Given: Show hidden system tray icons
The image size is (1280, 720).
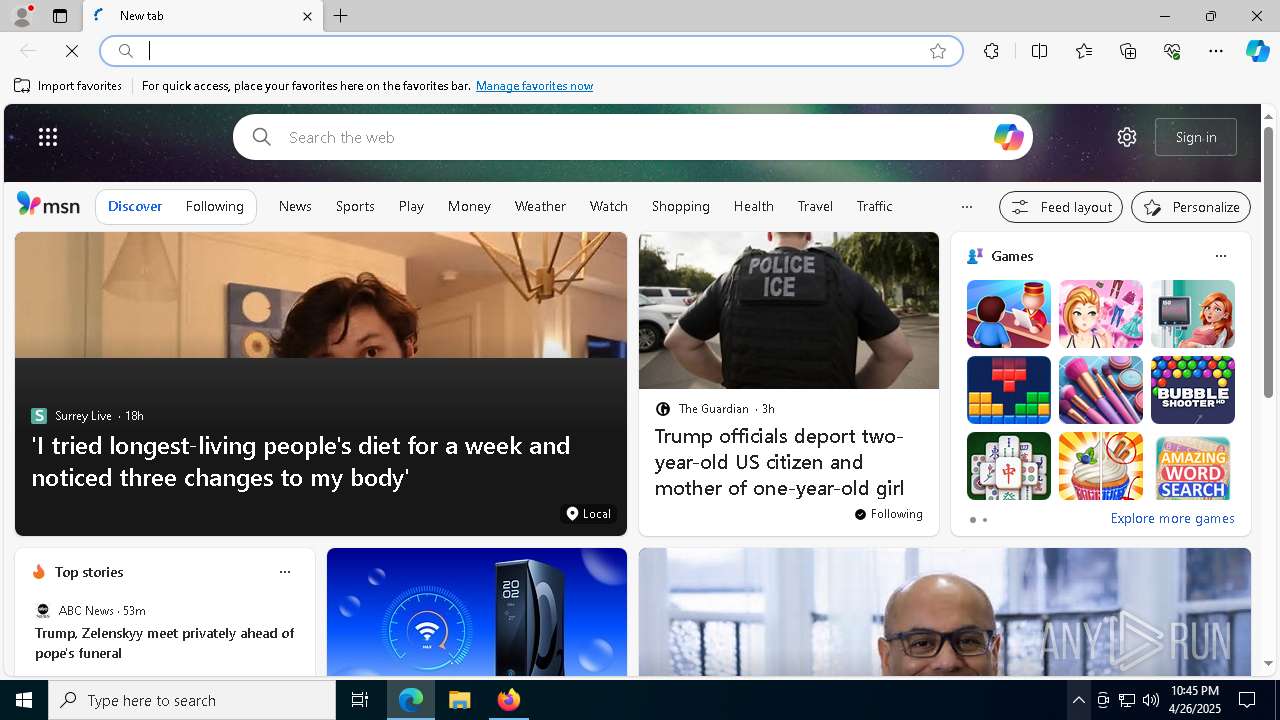Looking at the screenshot, I should click(1078, 700).
